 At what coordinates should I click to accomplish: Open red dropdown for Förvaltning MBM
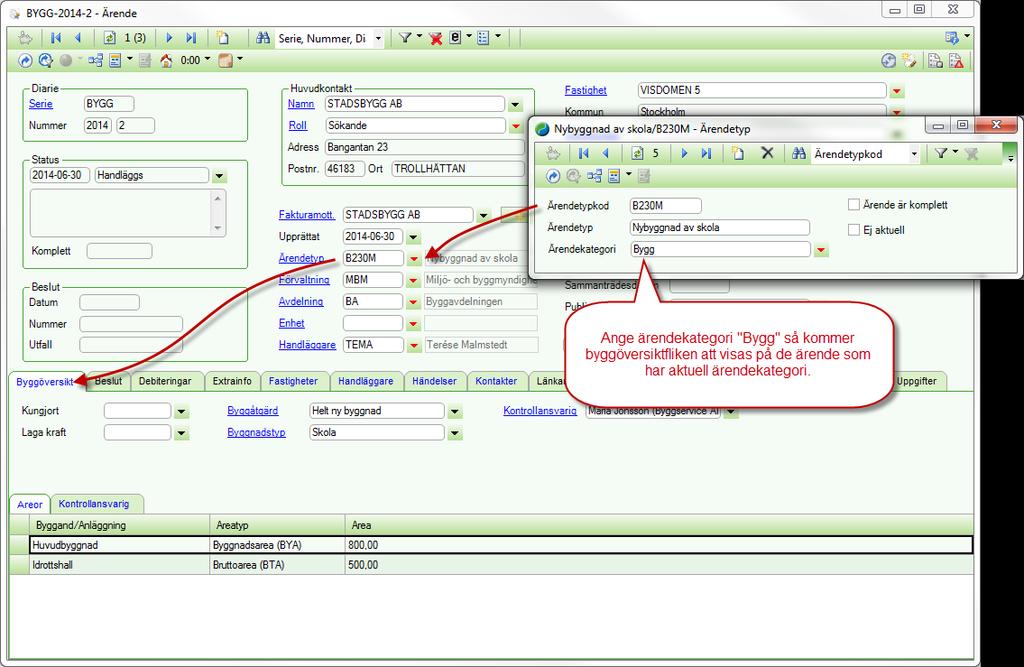click(413, 280)
